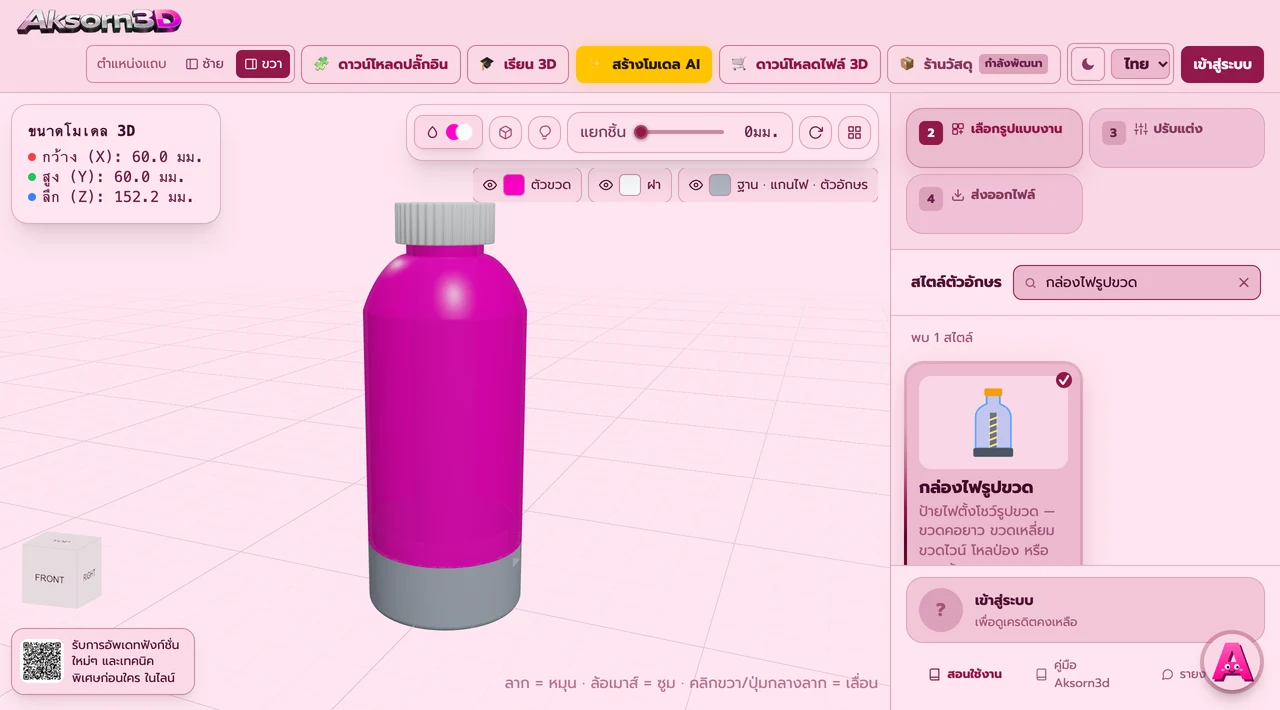Click the checkmark on กล่องไฟรูปขวด card
The image size is (1280, 710).
coord(1064,380)
